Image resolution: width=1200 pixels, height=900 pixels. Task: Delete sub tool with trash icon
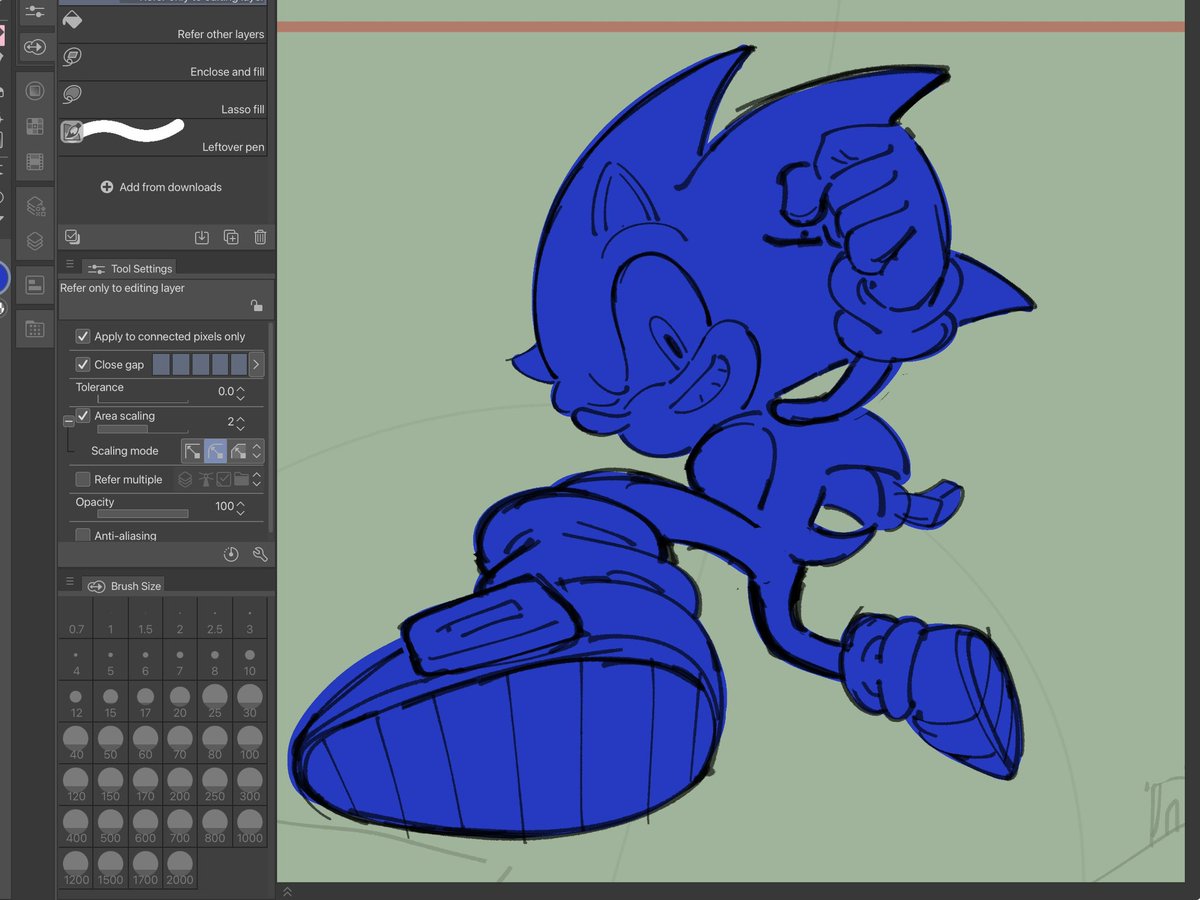point(260,237)
